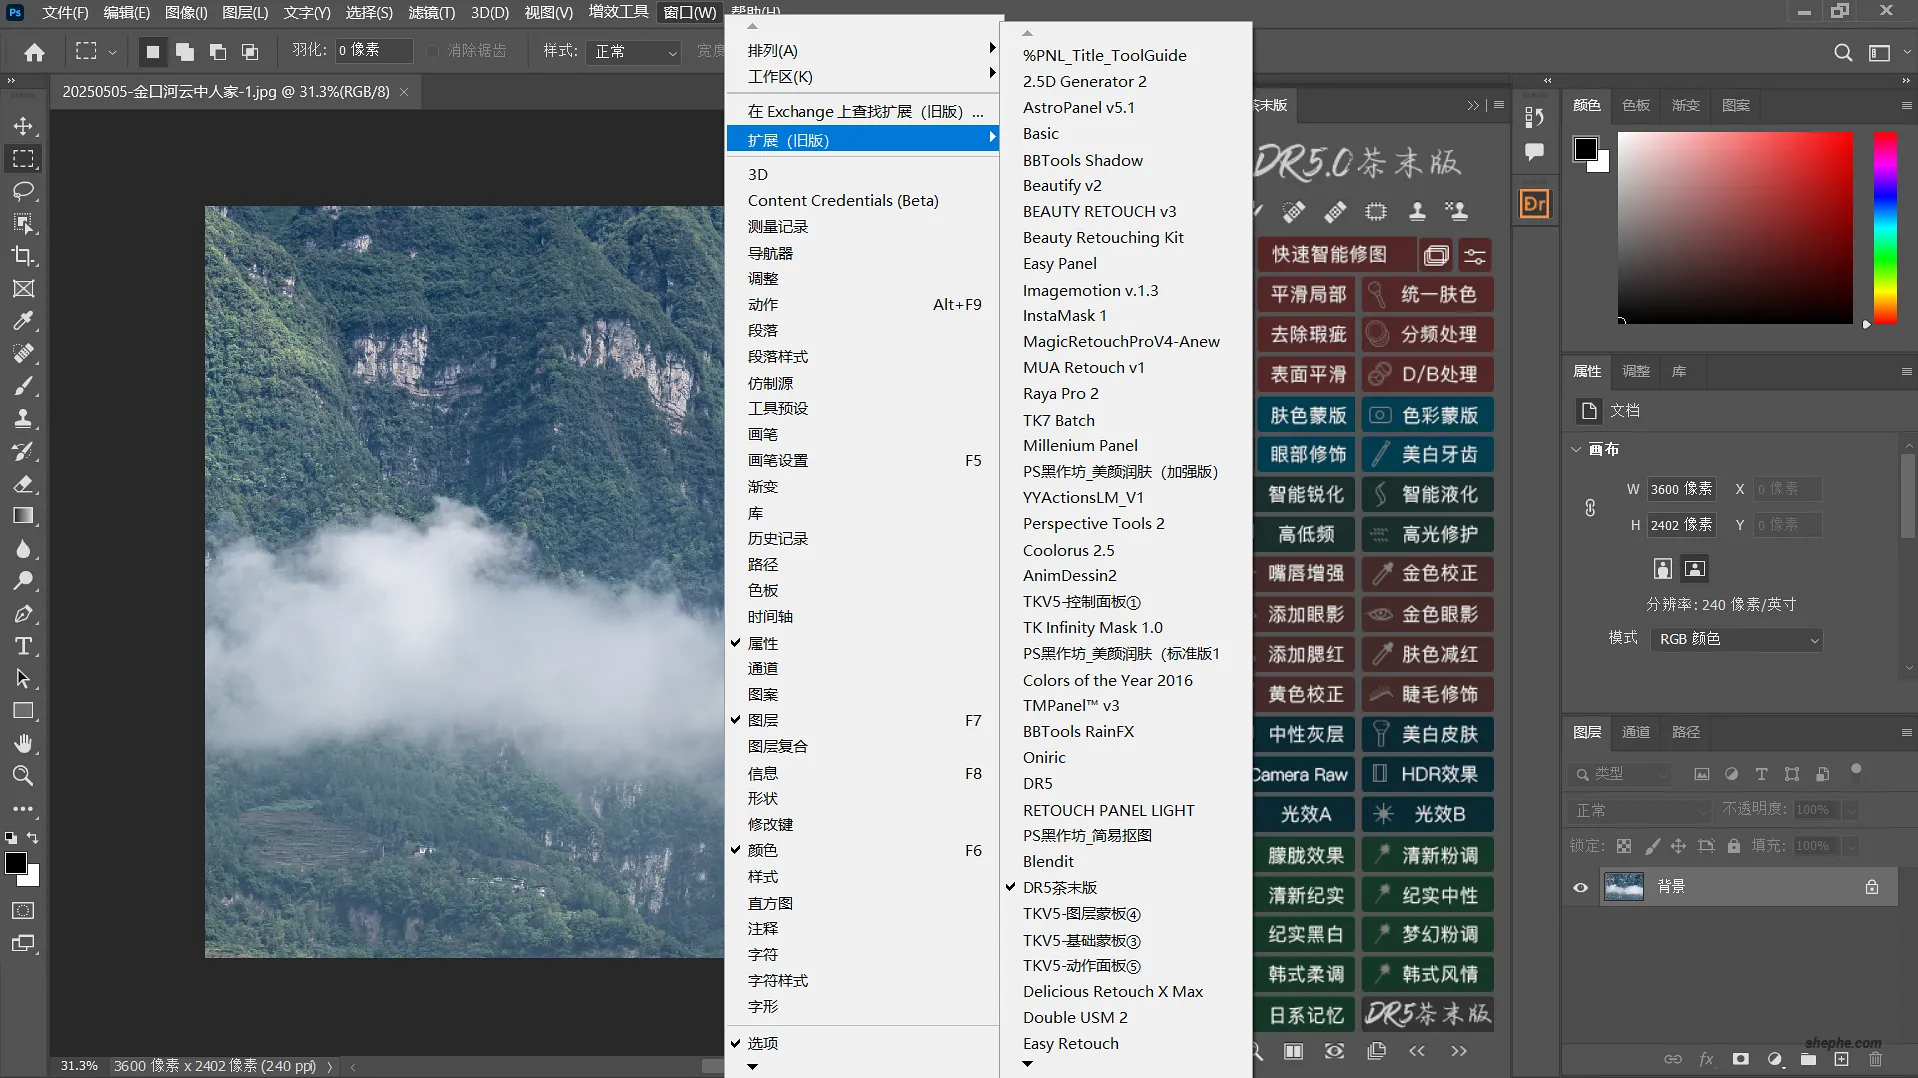Select the Move tool at top of toolbar

(x=25, y=127)
